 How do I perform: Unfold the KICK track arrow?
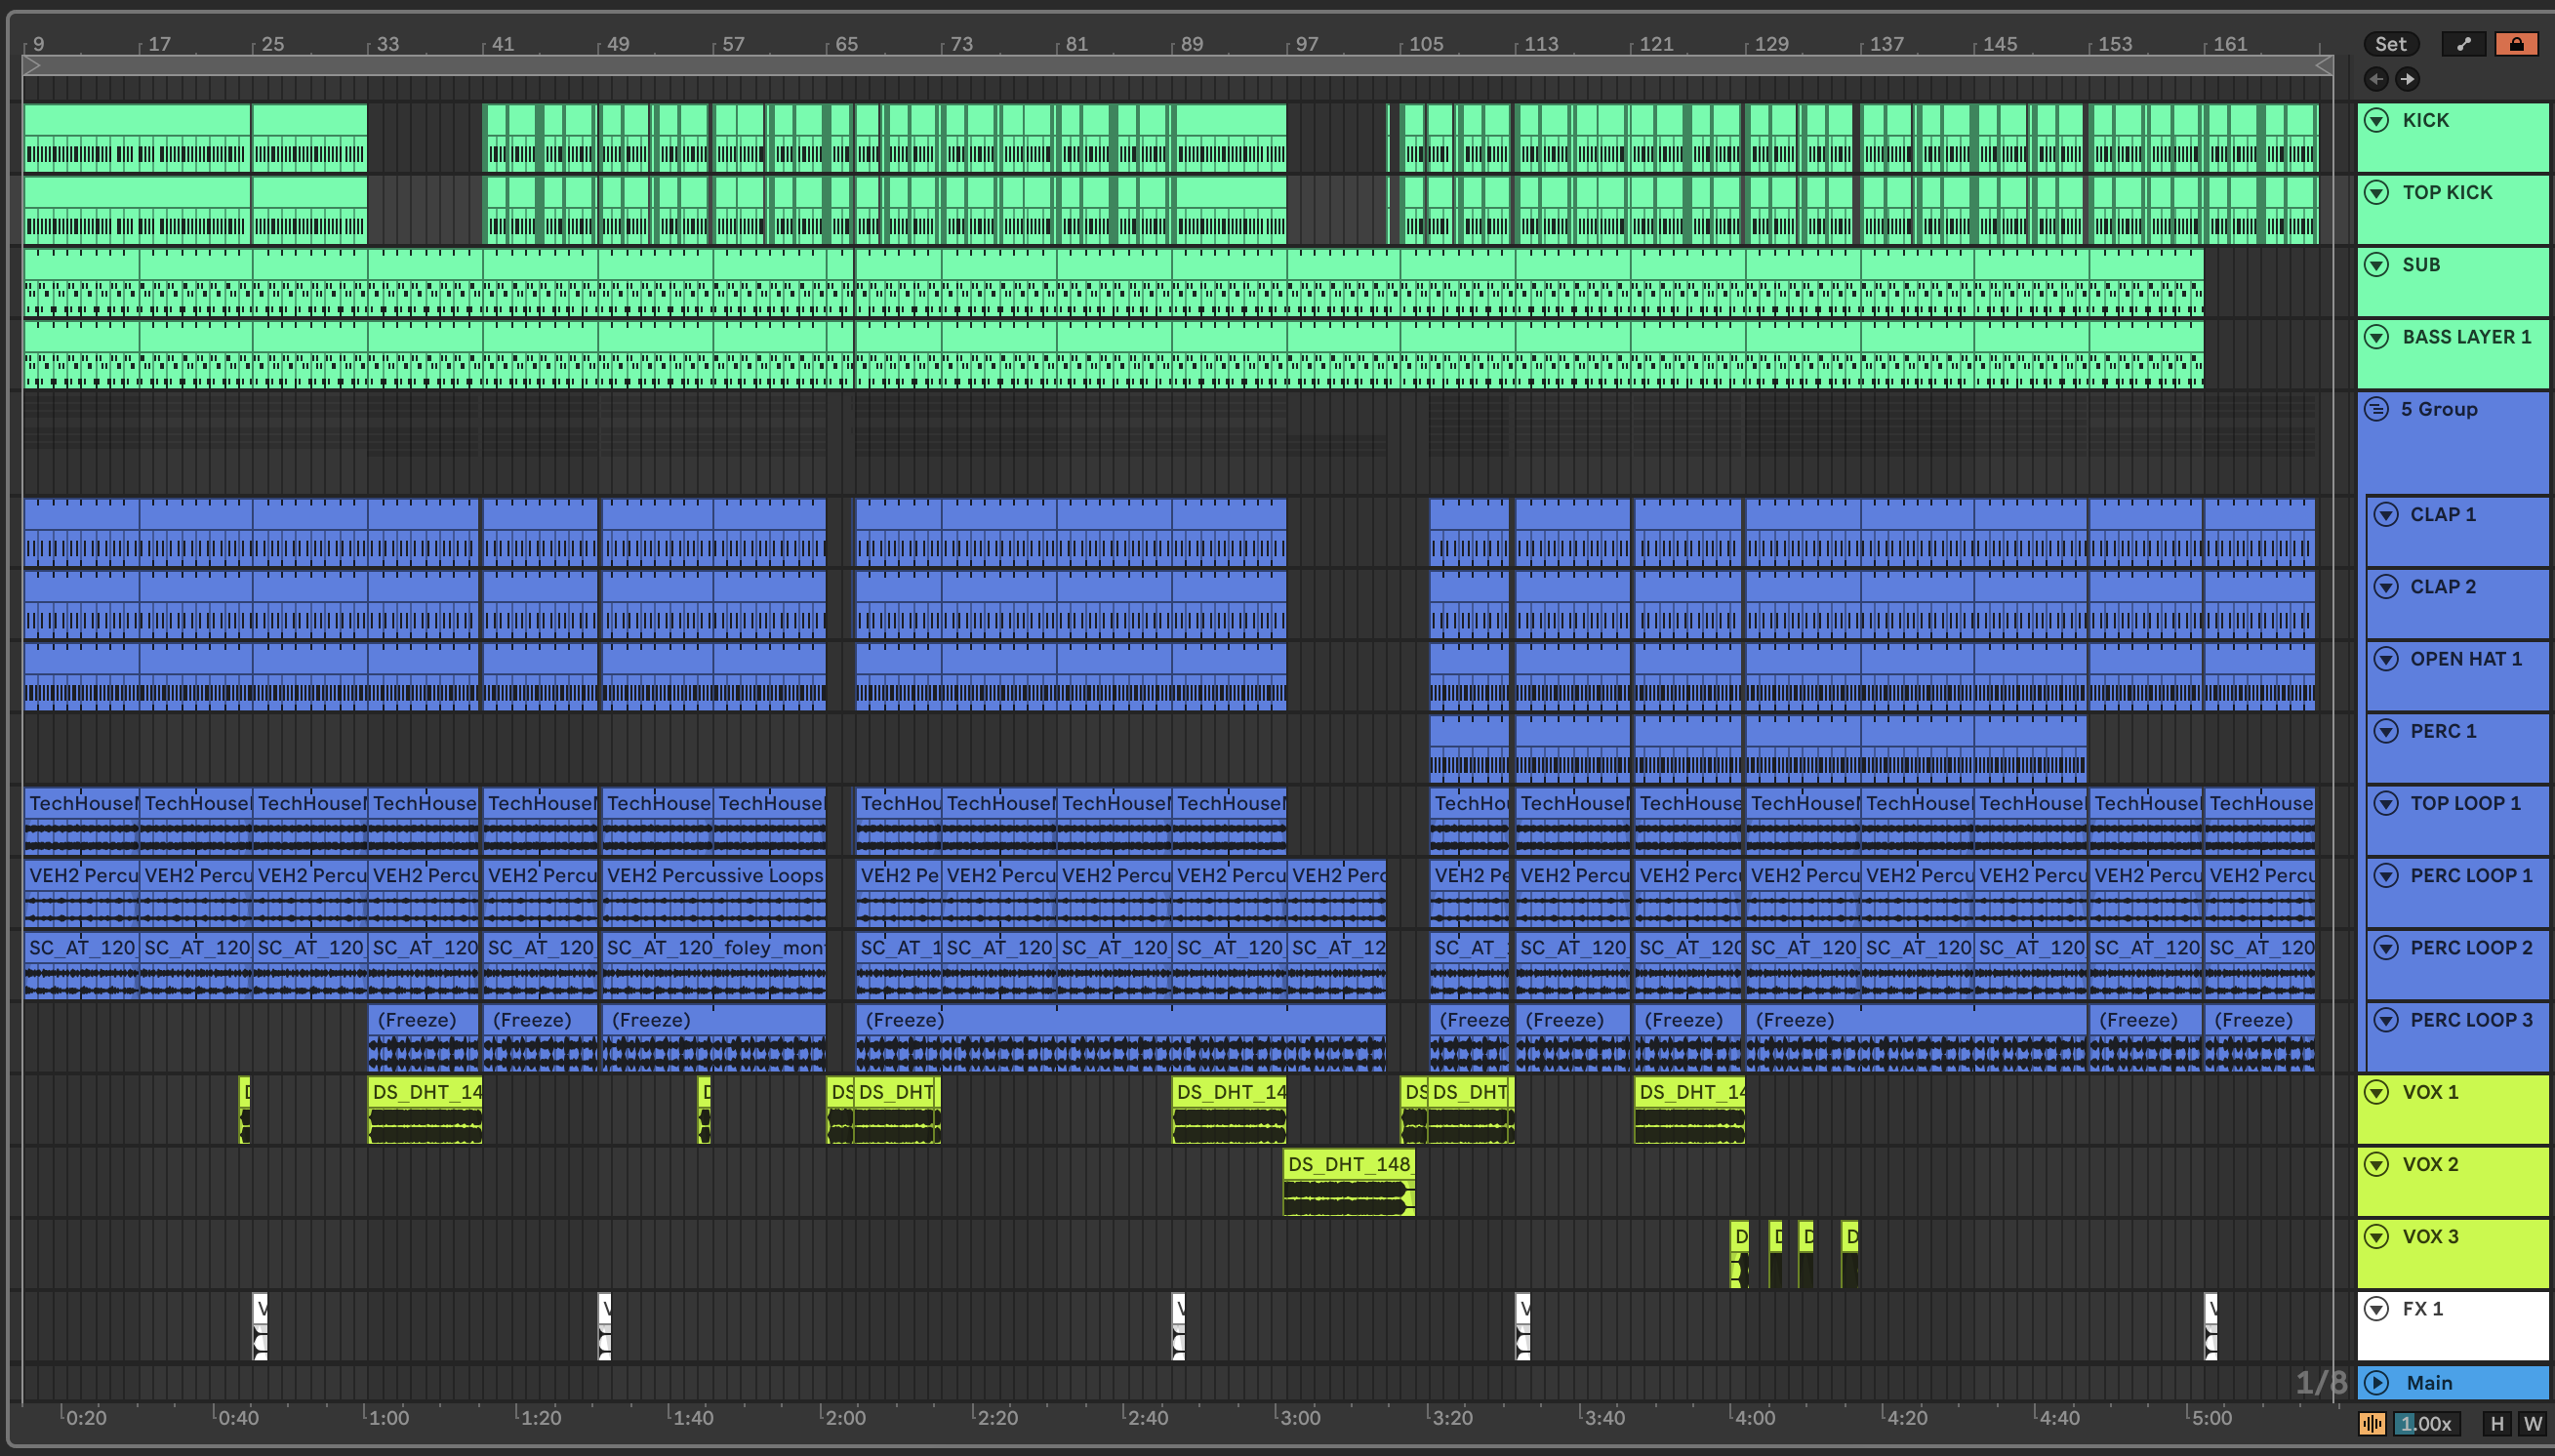pyautogui.click(x=2376, y=120)
